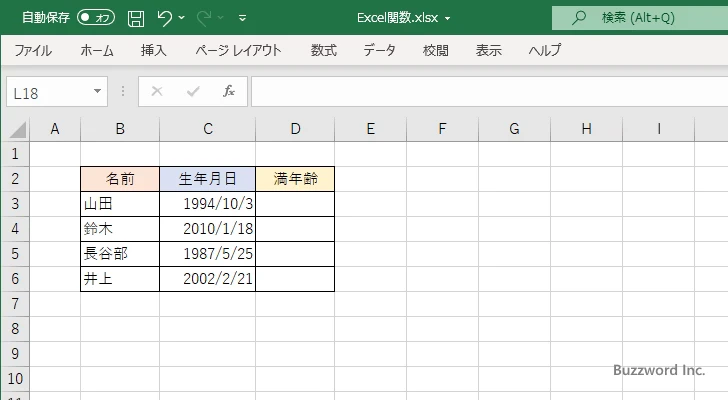Screen dimensions: 728x400
Task: Select column C header
Action: click(208, 129)
